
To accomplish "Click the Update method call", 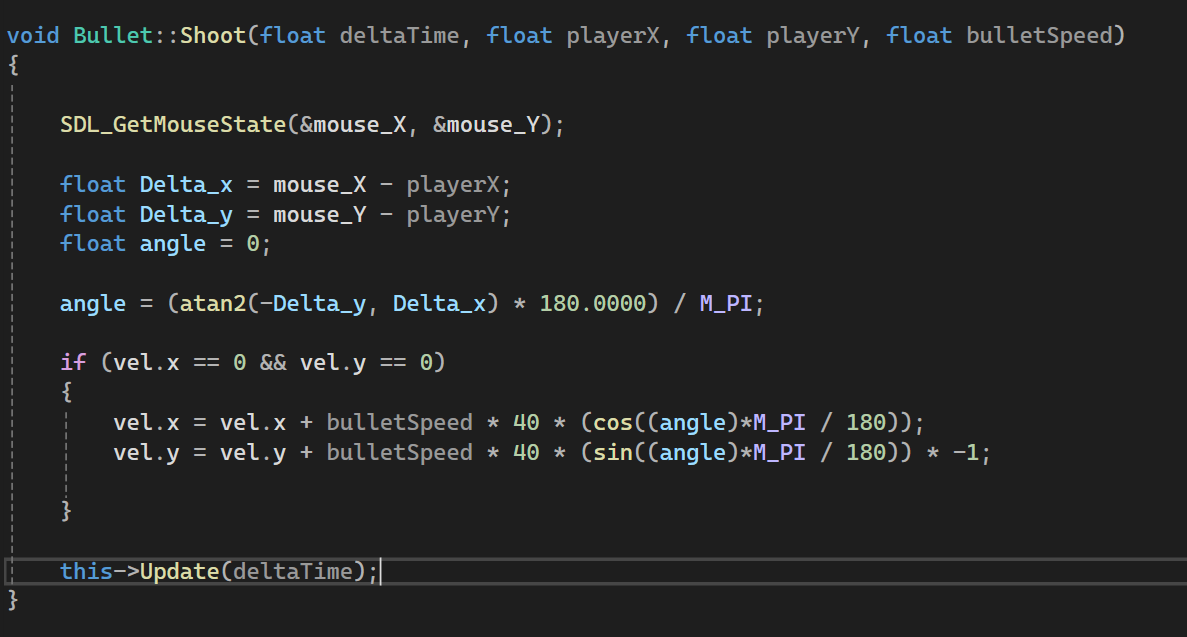I will coord(179,571).
